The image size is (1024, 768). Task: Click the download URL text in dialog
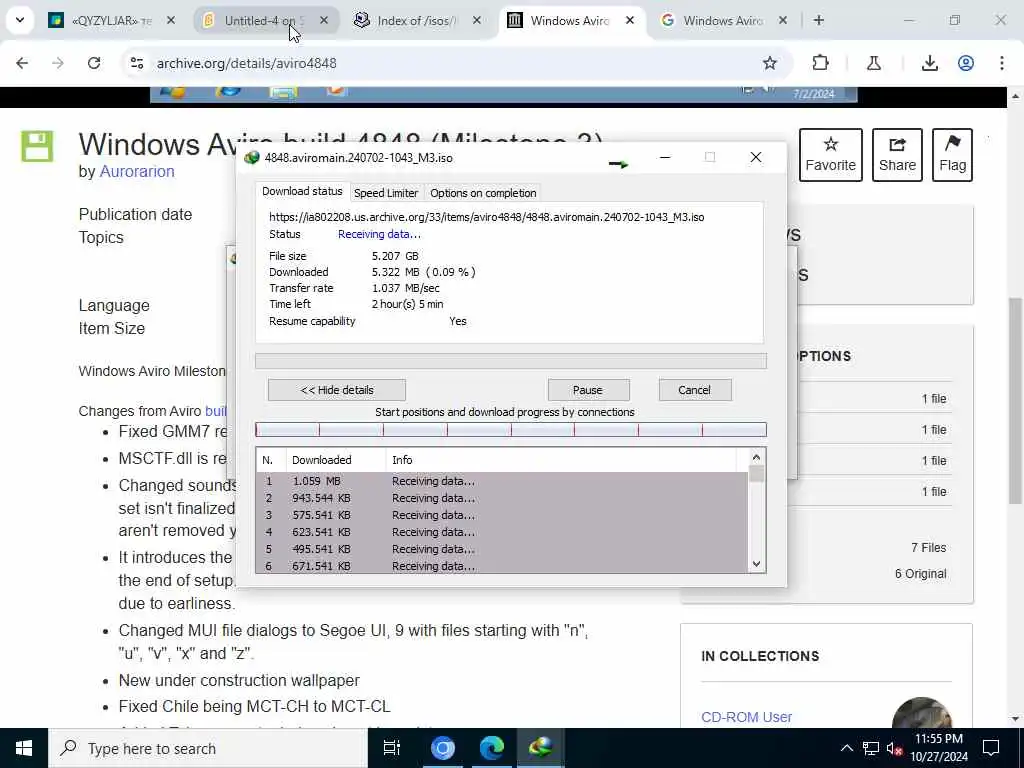487,217
